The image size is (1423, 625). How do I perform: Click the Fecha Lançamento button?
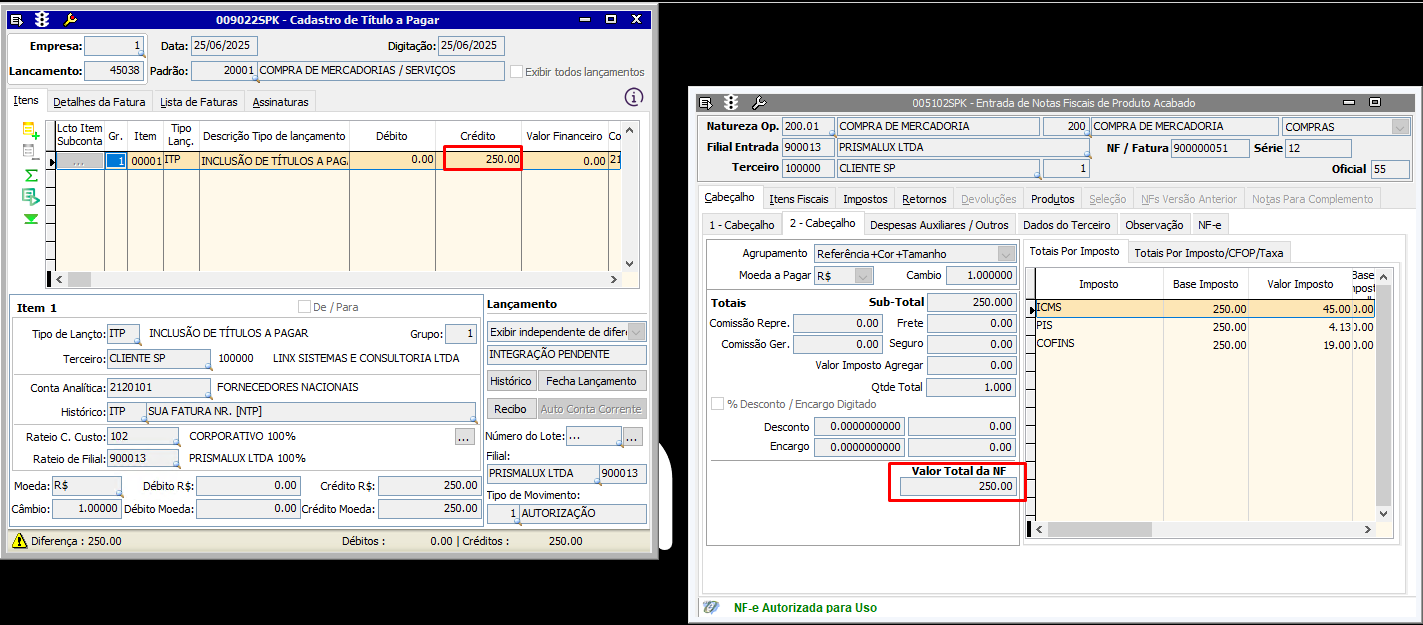[x=592, y=381]
